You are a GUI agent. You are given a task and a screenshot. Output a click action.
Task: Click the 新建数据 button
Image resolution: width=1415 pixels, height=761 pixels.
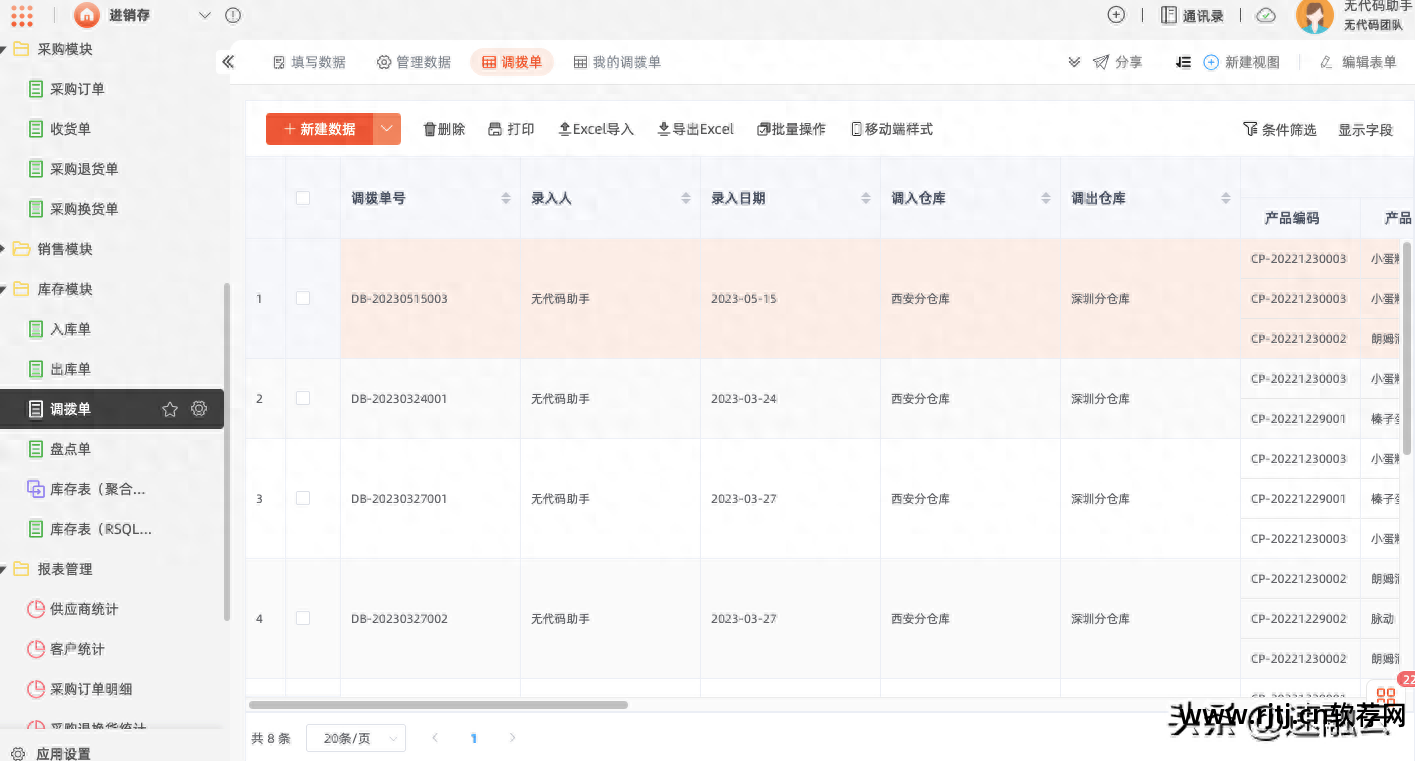[319, 129]
